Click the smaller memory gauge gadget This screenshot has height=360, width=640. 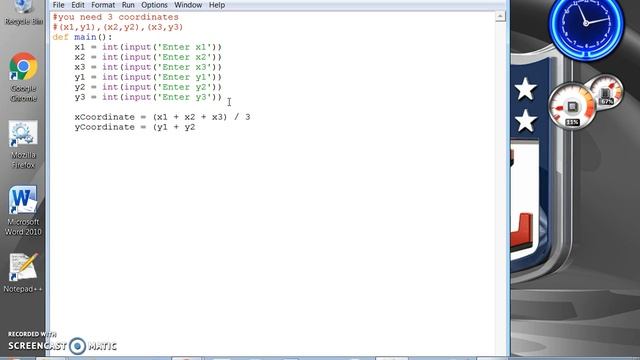607,91
